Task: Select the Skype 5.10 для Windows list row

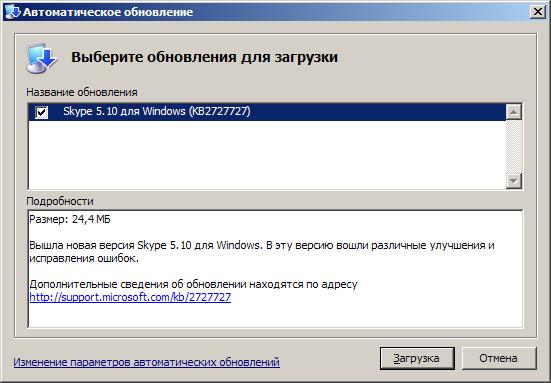Action: (x=267, y=112)
